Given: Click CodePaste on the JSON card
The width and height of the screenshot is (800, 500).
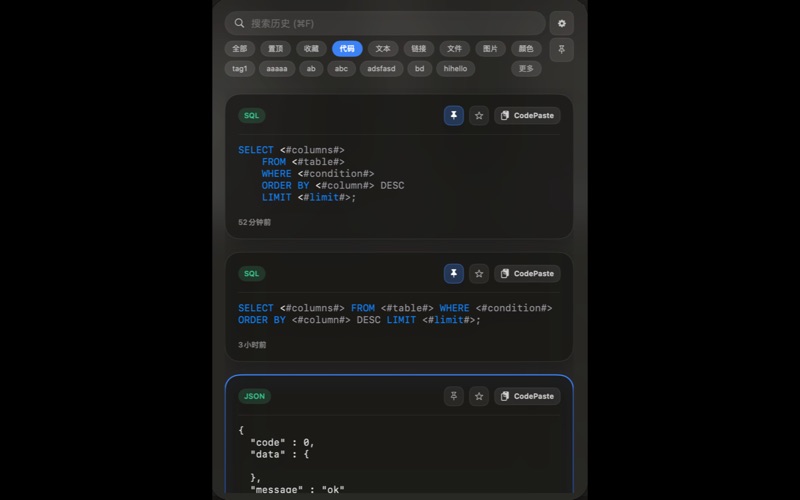Looking at the screenshot, I should coord(527,396).
